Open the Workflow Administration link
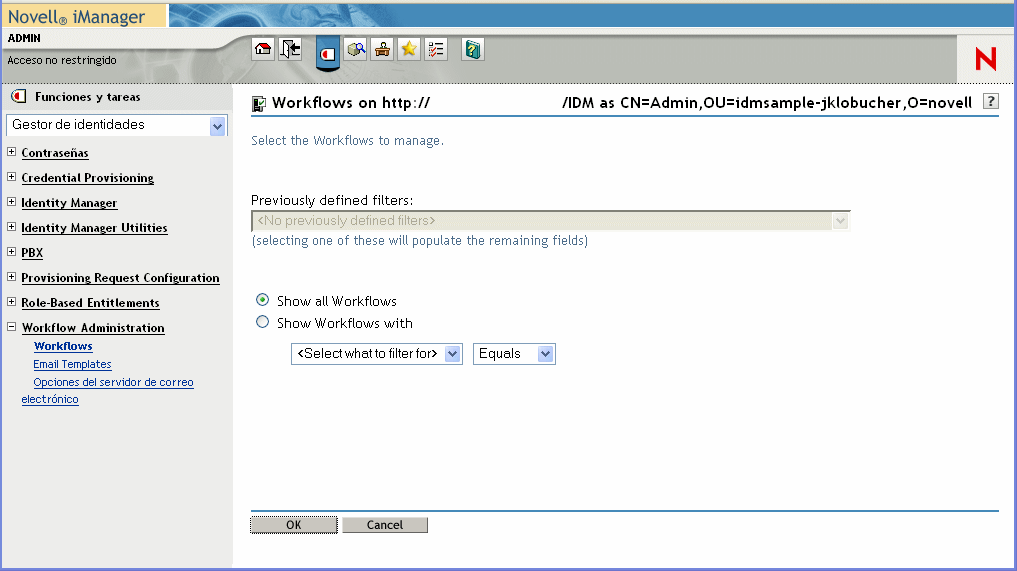The width and height of the screenshot is (1017, 571). tap(93, 328)
